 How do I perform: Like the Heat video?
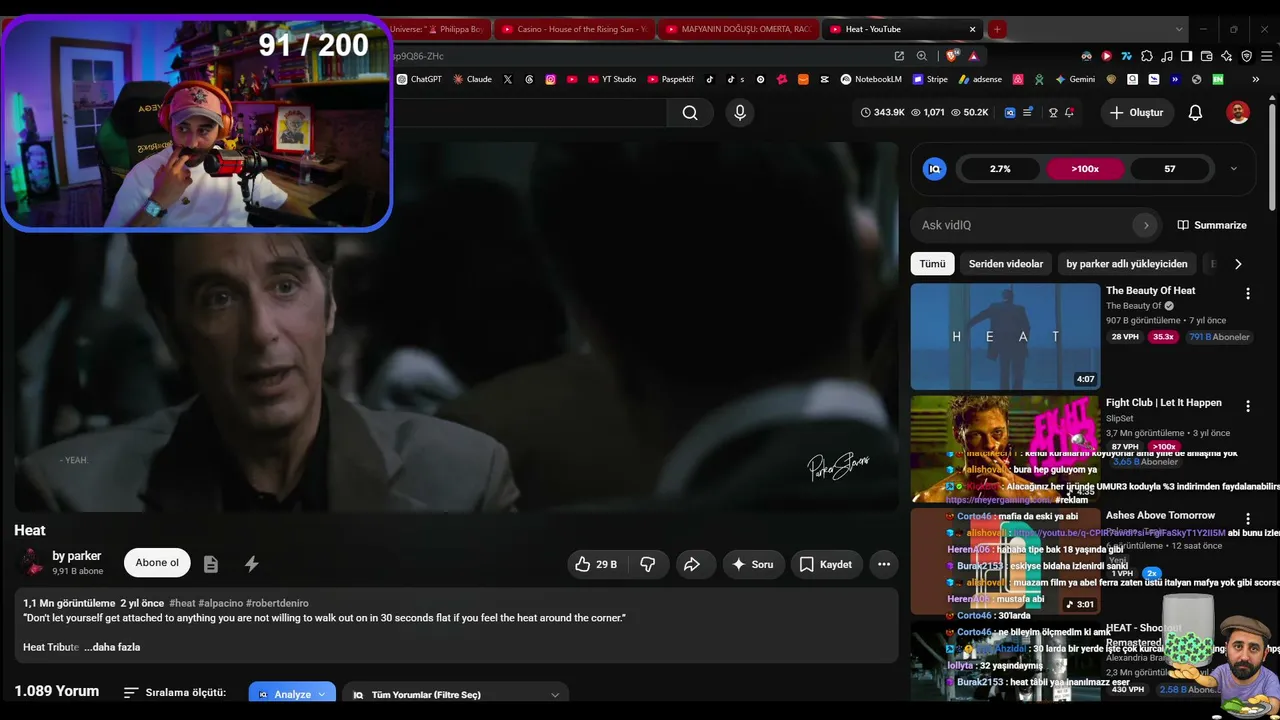point(595,564)
